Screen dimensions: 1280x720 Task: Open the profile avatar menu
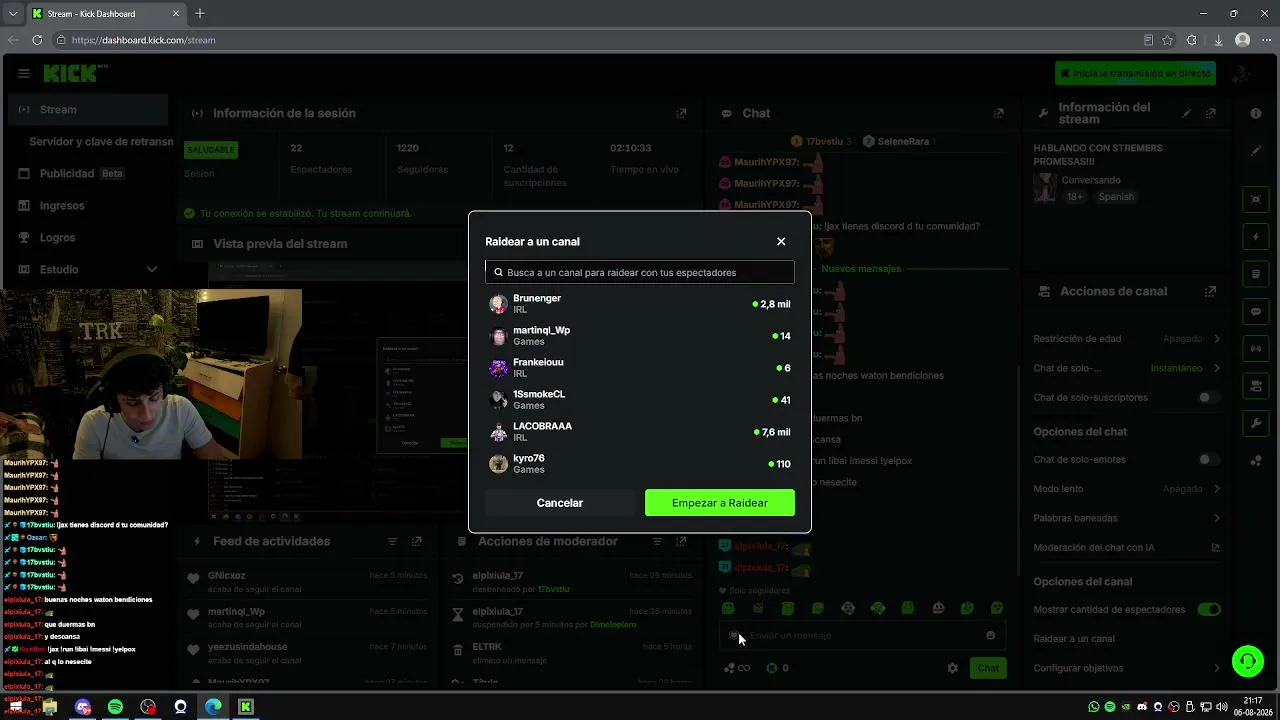(x=1241, y=73)
